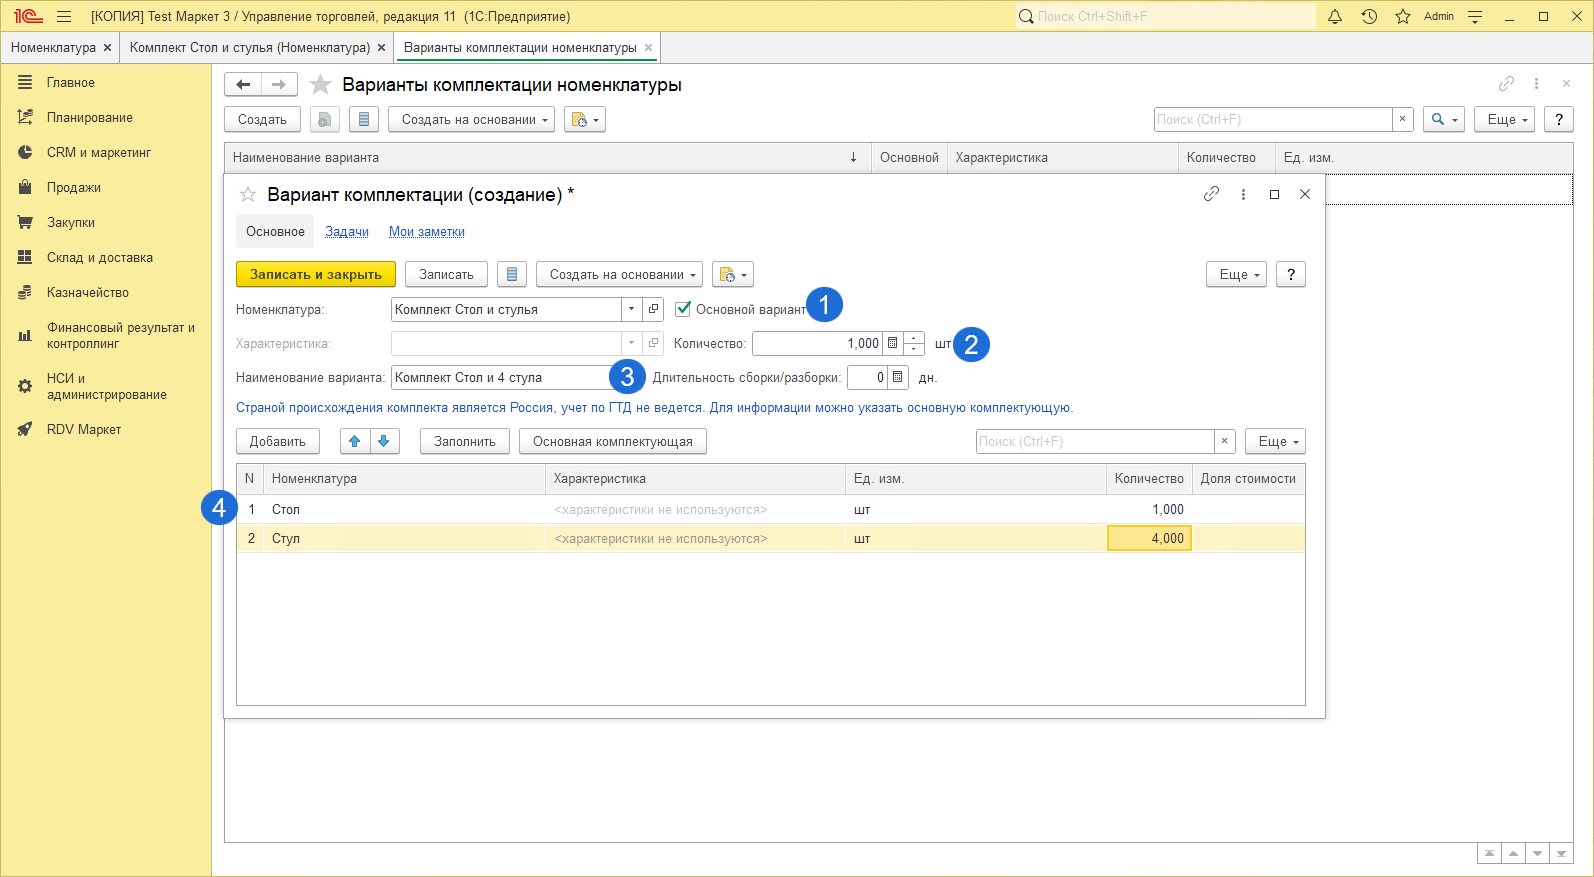Image resolution: width=1594 pixels, height=877 pixels.
Task: Open the Задачи link tab
Action: (x=347, y=231)
